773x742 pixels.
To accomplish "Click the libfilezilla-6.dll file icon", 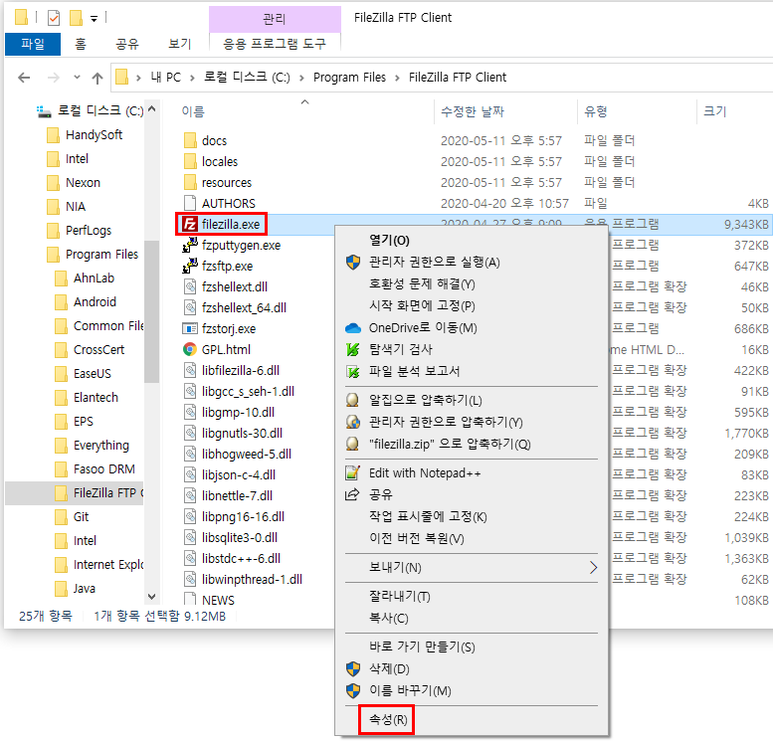I will (x=190, y=370).
